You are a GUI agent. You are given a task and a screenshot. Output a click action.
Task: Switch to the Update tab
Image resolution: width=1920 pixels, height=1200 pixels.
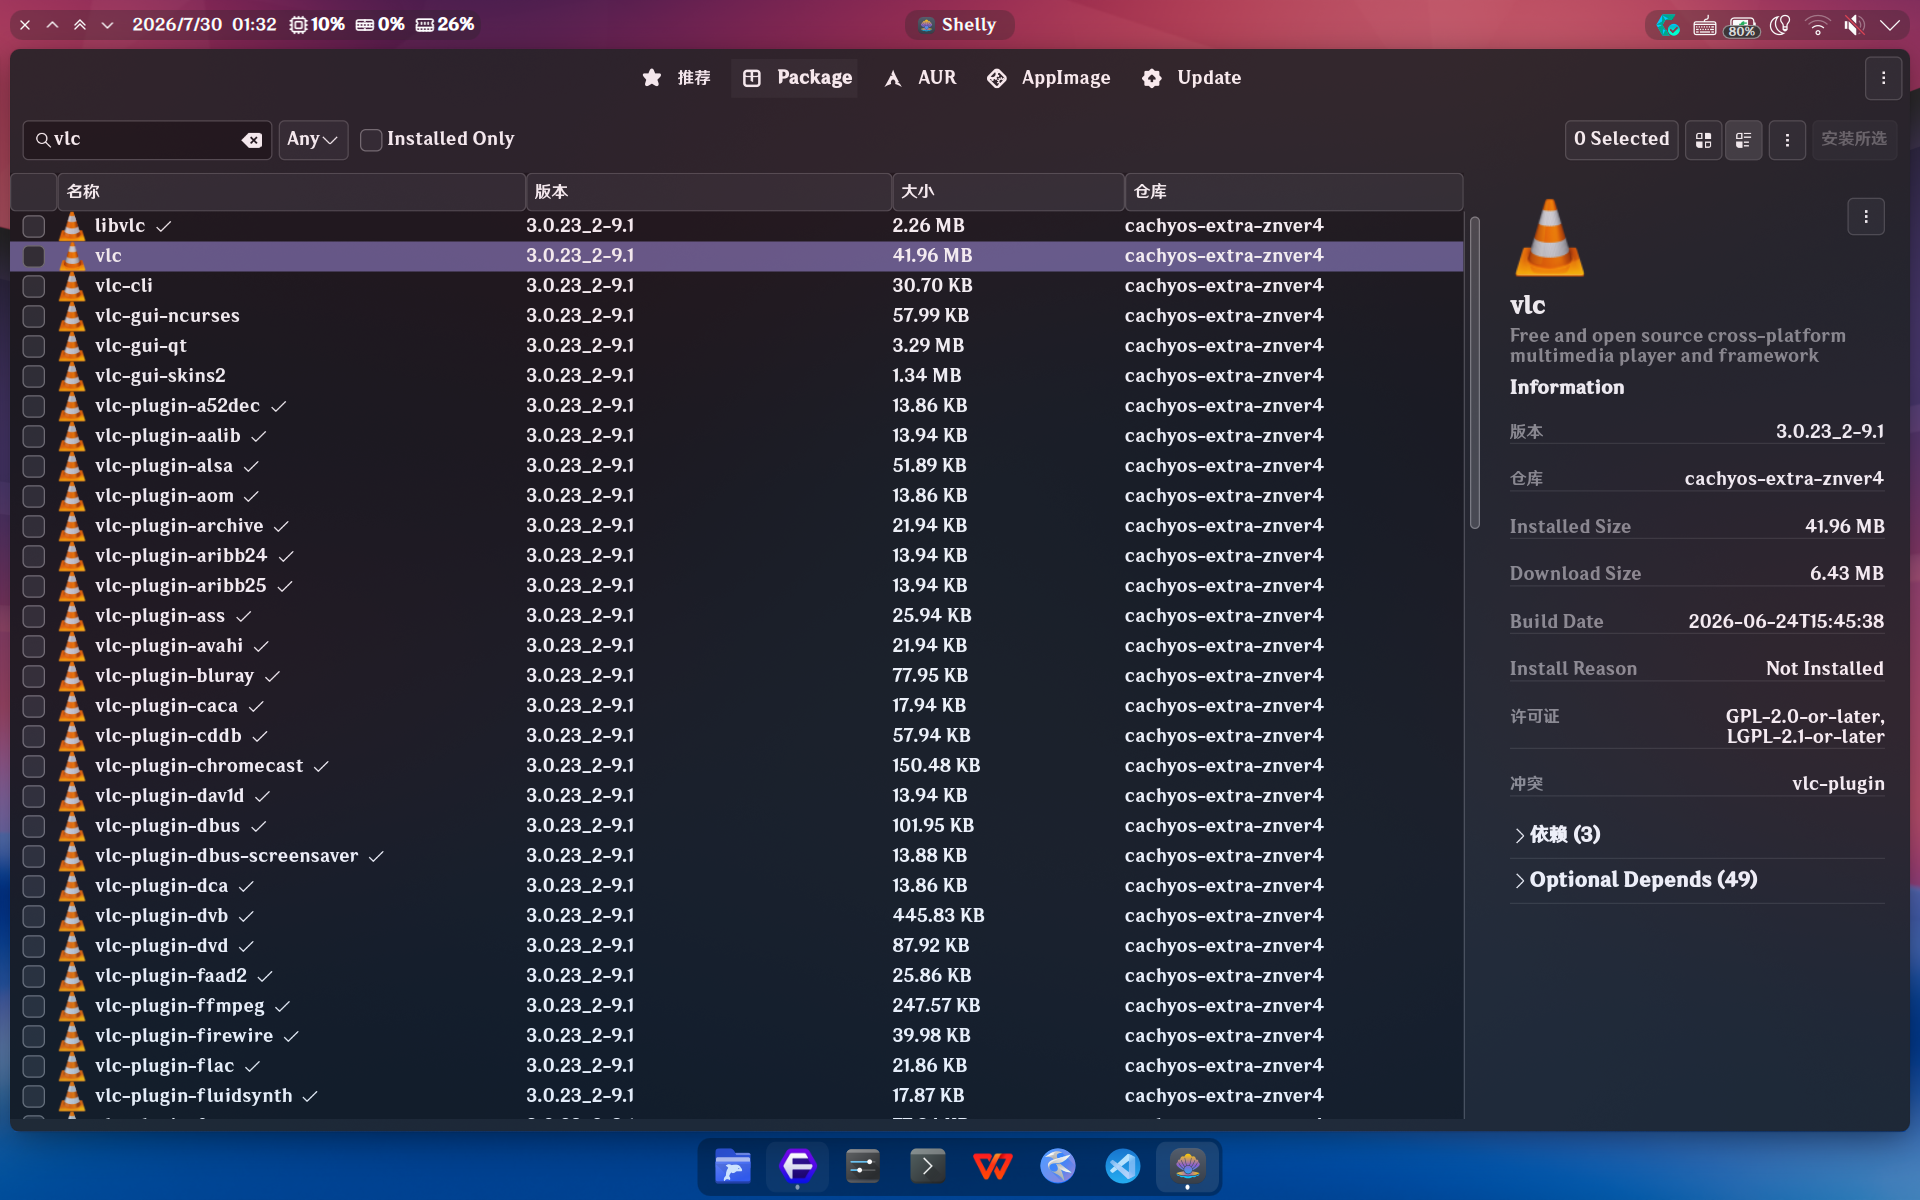[x=1191, y=78]
